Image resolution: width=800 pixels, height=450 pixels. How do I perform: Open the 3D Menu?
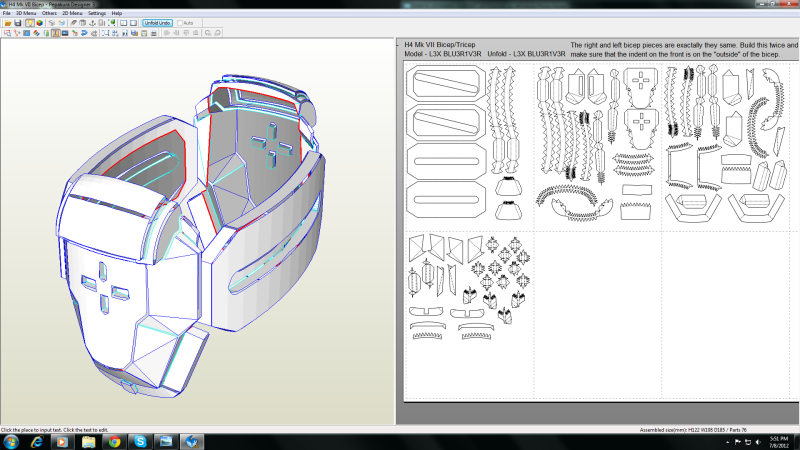26,13
